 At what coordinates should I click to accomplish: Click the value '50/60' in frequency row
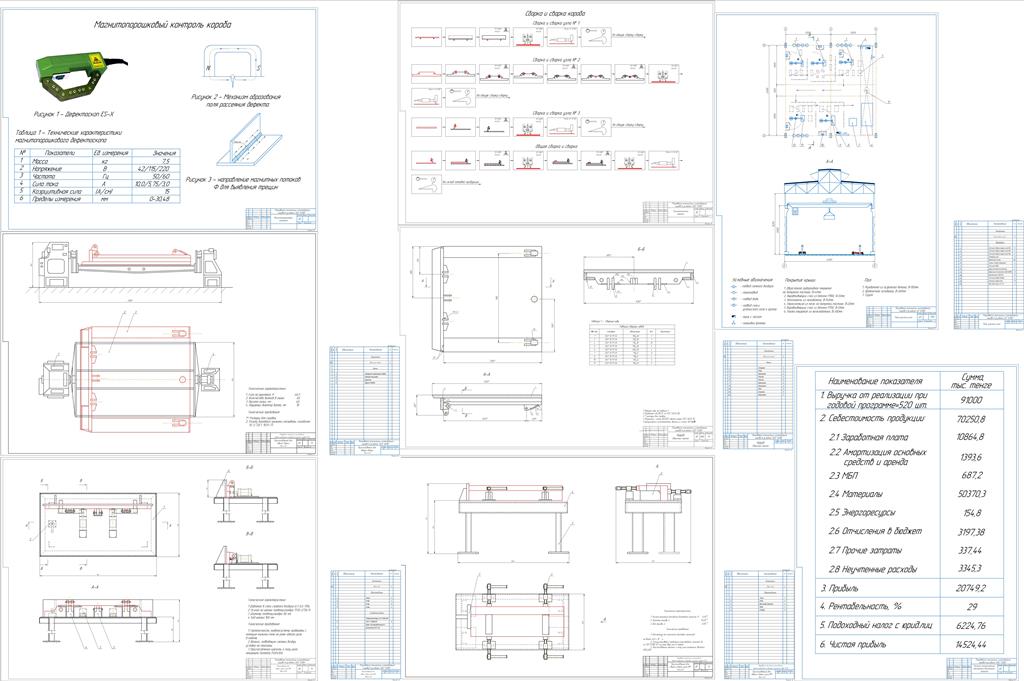(x=161, y=176)
